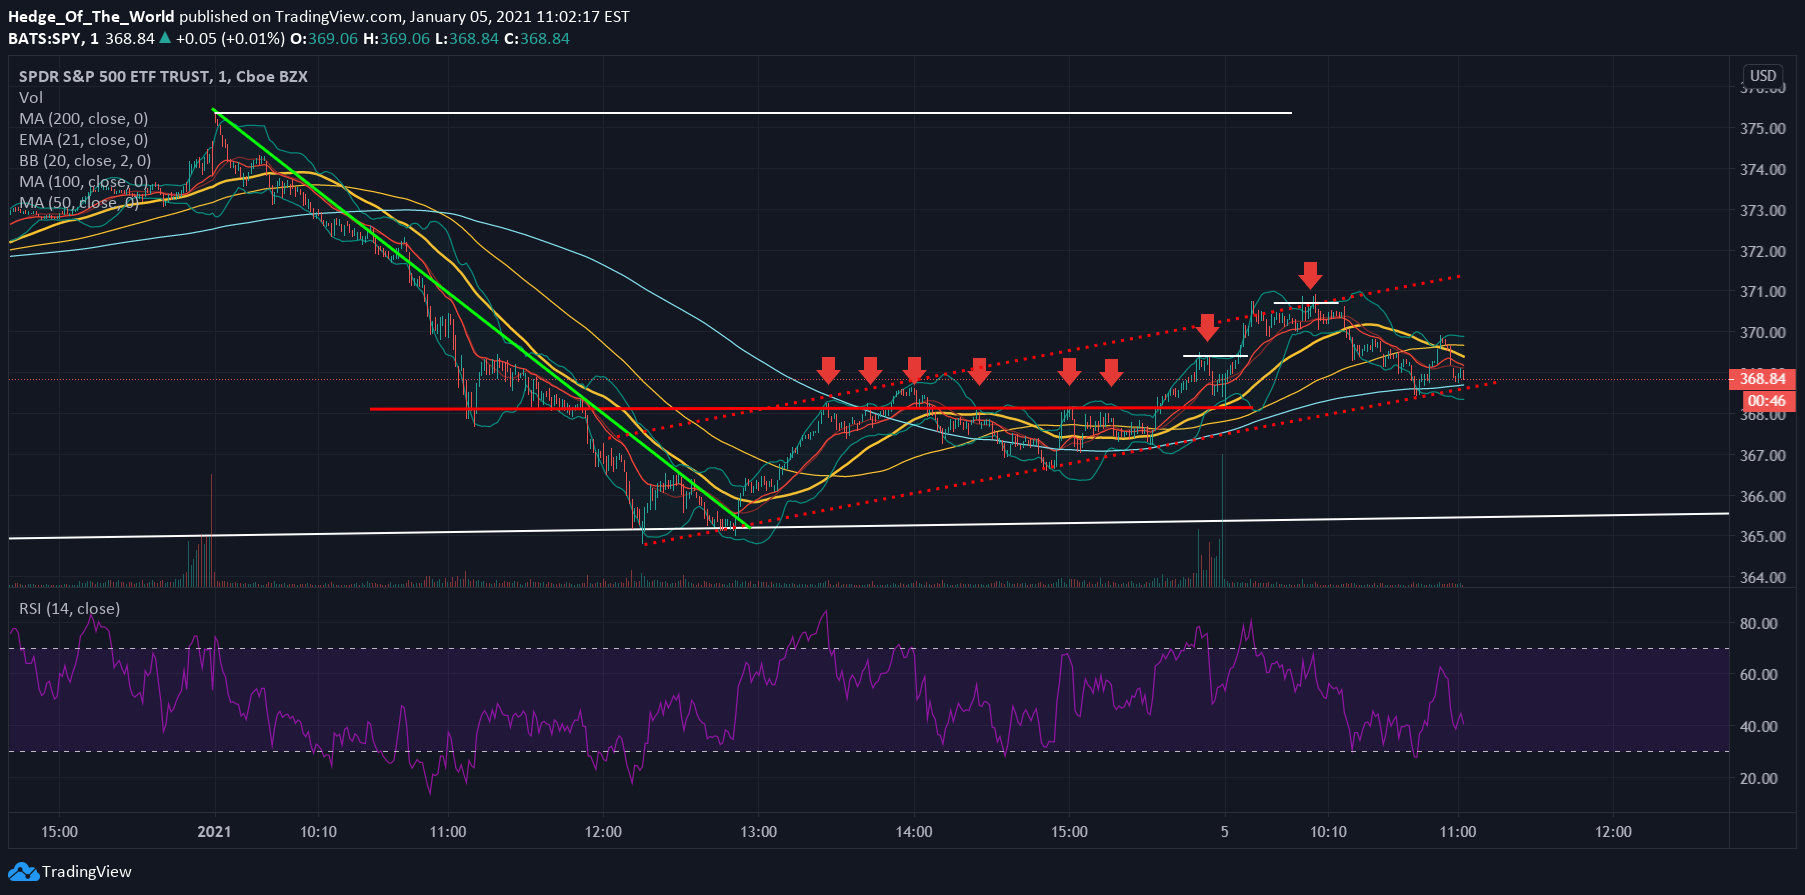
Task: Click the 371.00 price axis label
Action: click(1762, 291)
